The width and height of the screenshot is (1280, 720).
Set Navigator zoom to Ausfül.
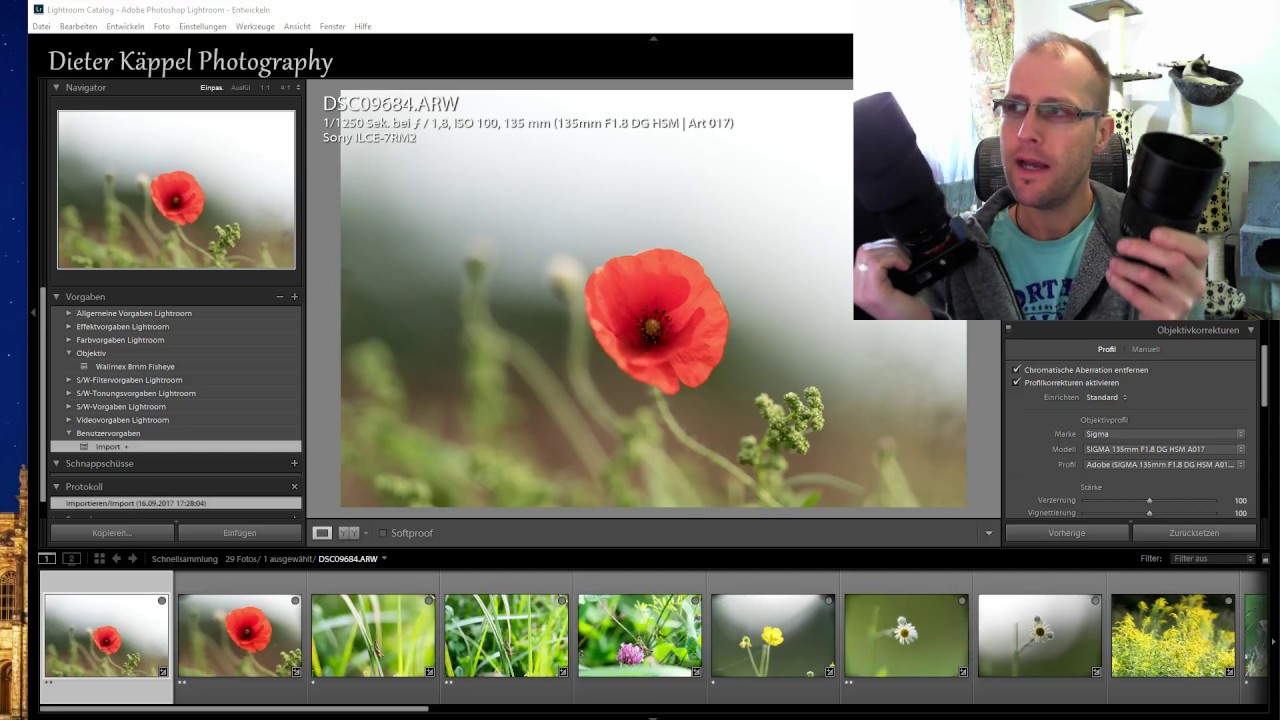[240, 88]
